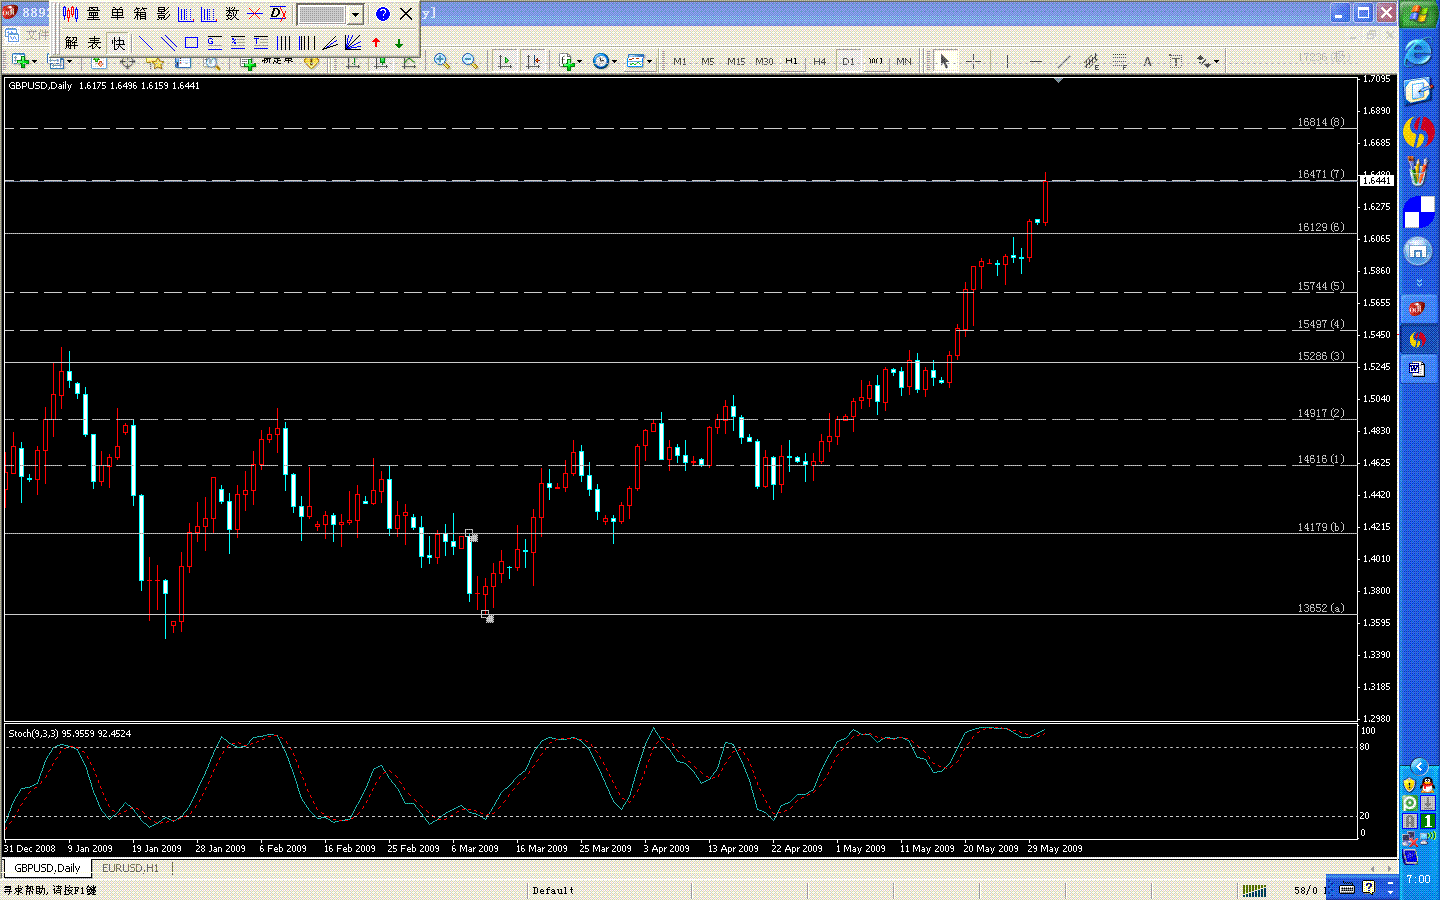Image resolution: width=1440 pixels, height=900 pixels.
Task: Switch chart to M15 timeframe
Action: (x=736, y=62)
